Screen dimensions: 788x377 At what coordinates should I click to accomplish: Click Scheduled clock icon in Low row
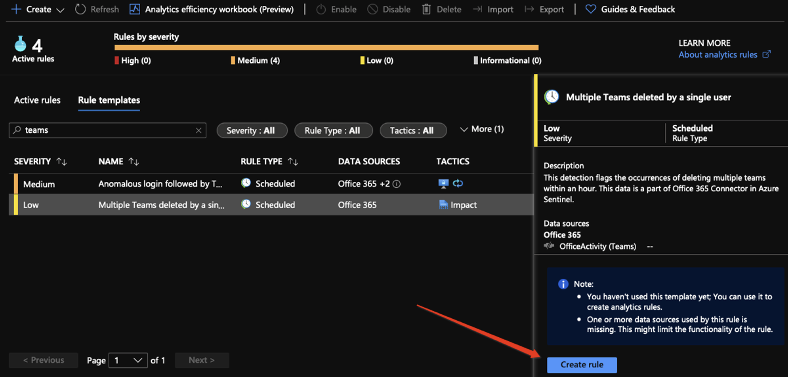point(246,204)
